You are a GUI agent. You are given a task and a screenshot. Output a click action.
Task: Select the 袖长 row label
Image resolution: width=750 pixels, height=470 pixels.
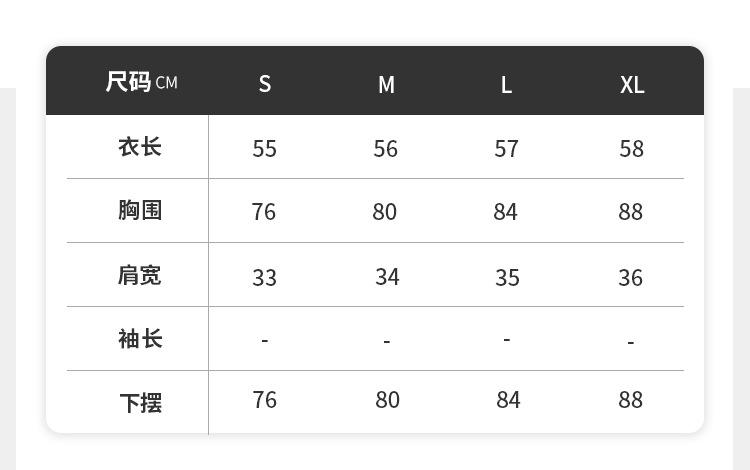coord(140,339)
